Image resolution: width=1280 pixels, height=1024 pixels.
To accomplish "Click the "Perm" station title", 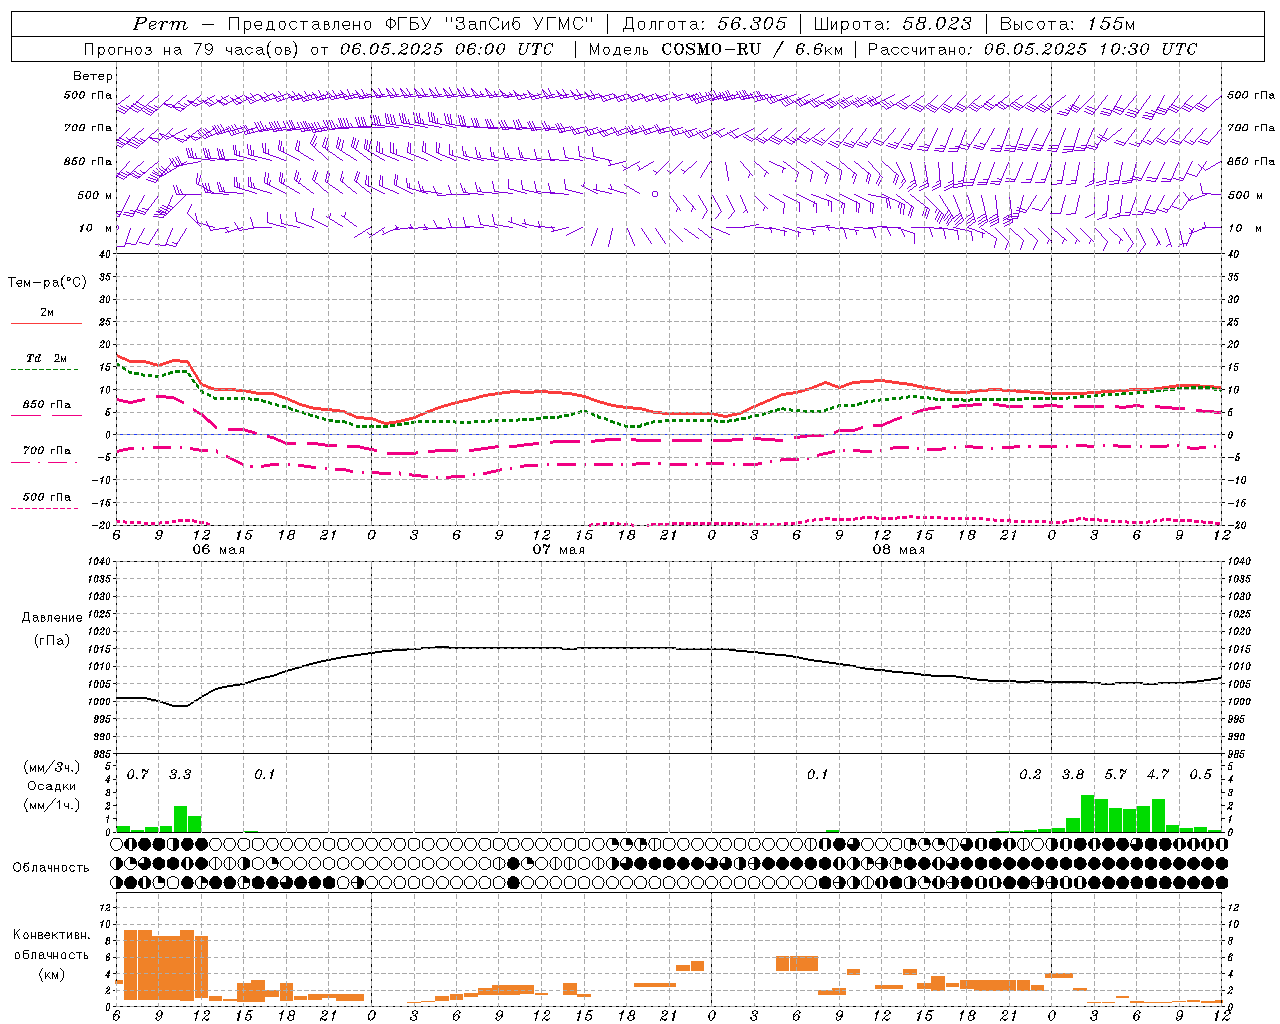I will 160,24.
